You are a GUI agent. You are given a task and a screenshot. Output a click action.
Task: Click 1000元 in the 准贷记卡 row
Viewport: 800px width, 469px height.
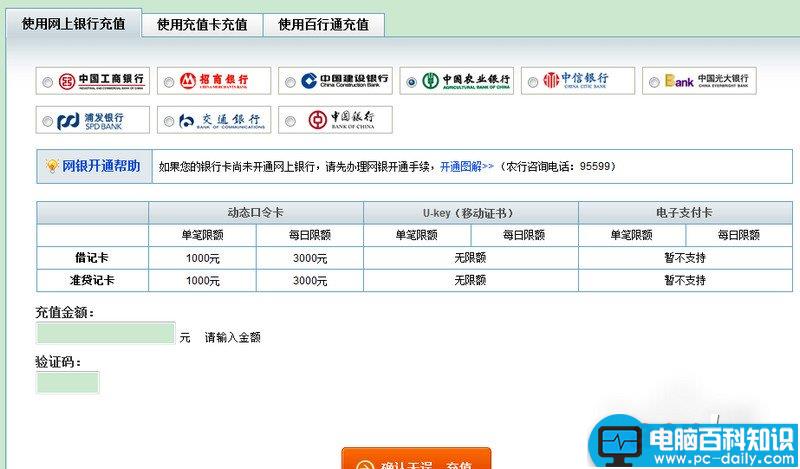203,281
